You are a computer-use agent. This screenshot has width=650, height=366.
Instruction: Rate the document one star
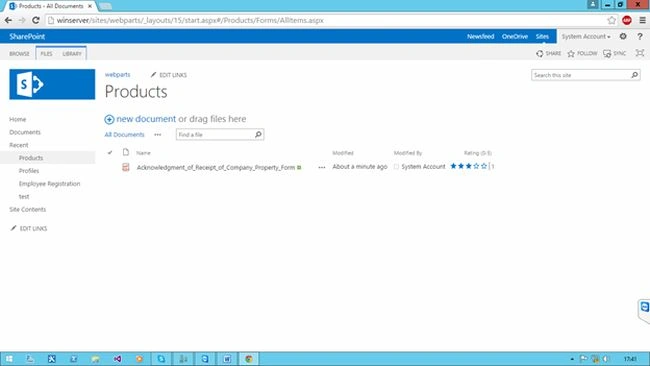pos(454,166)
